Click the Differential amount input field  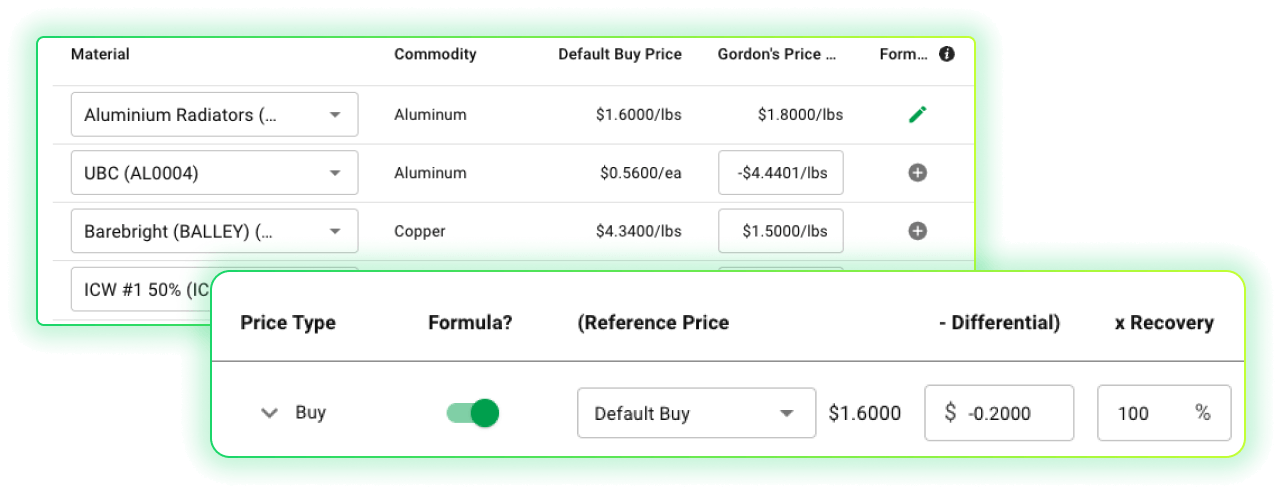[1010, 413]
